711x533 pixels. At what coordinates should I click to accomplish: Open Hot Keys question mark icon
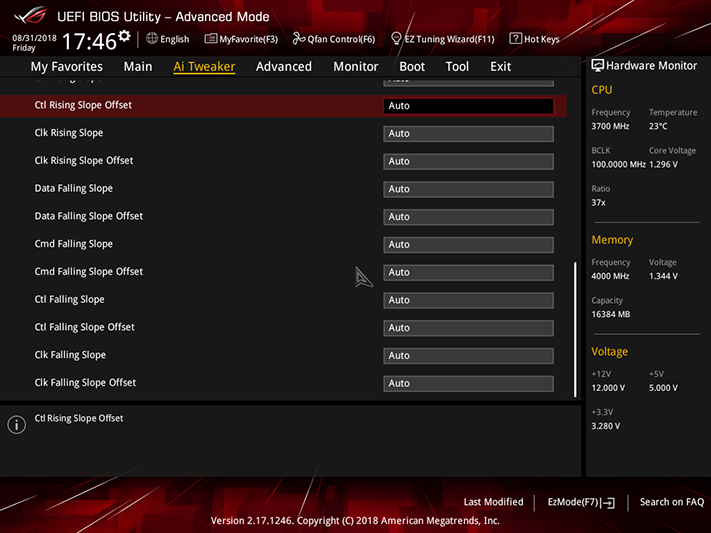click(515, 39)
